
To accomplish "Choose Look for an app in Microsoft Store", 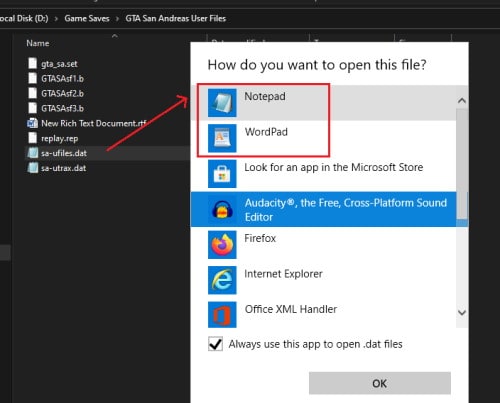I will coord(334,167).
